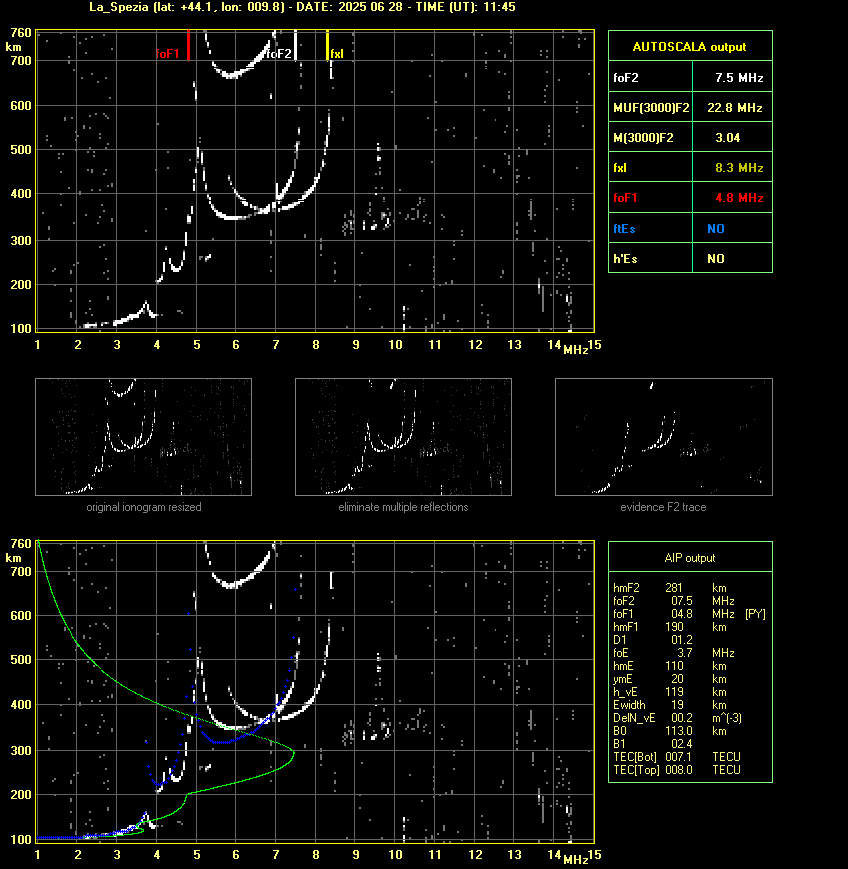Click the blue ftEs label

tap(624, 228)
